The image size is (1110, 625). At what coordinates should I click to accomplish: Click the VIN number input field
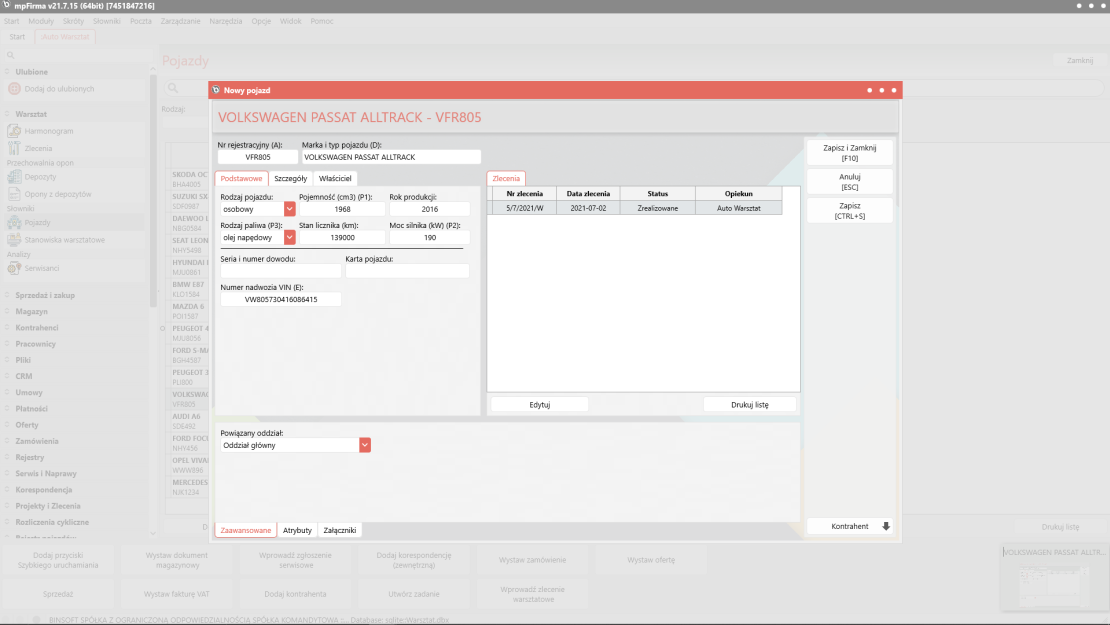[280, 299]
